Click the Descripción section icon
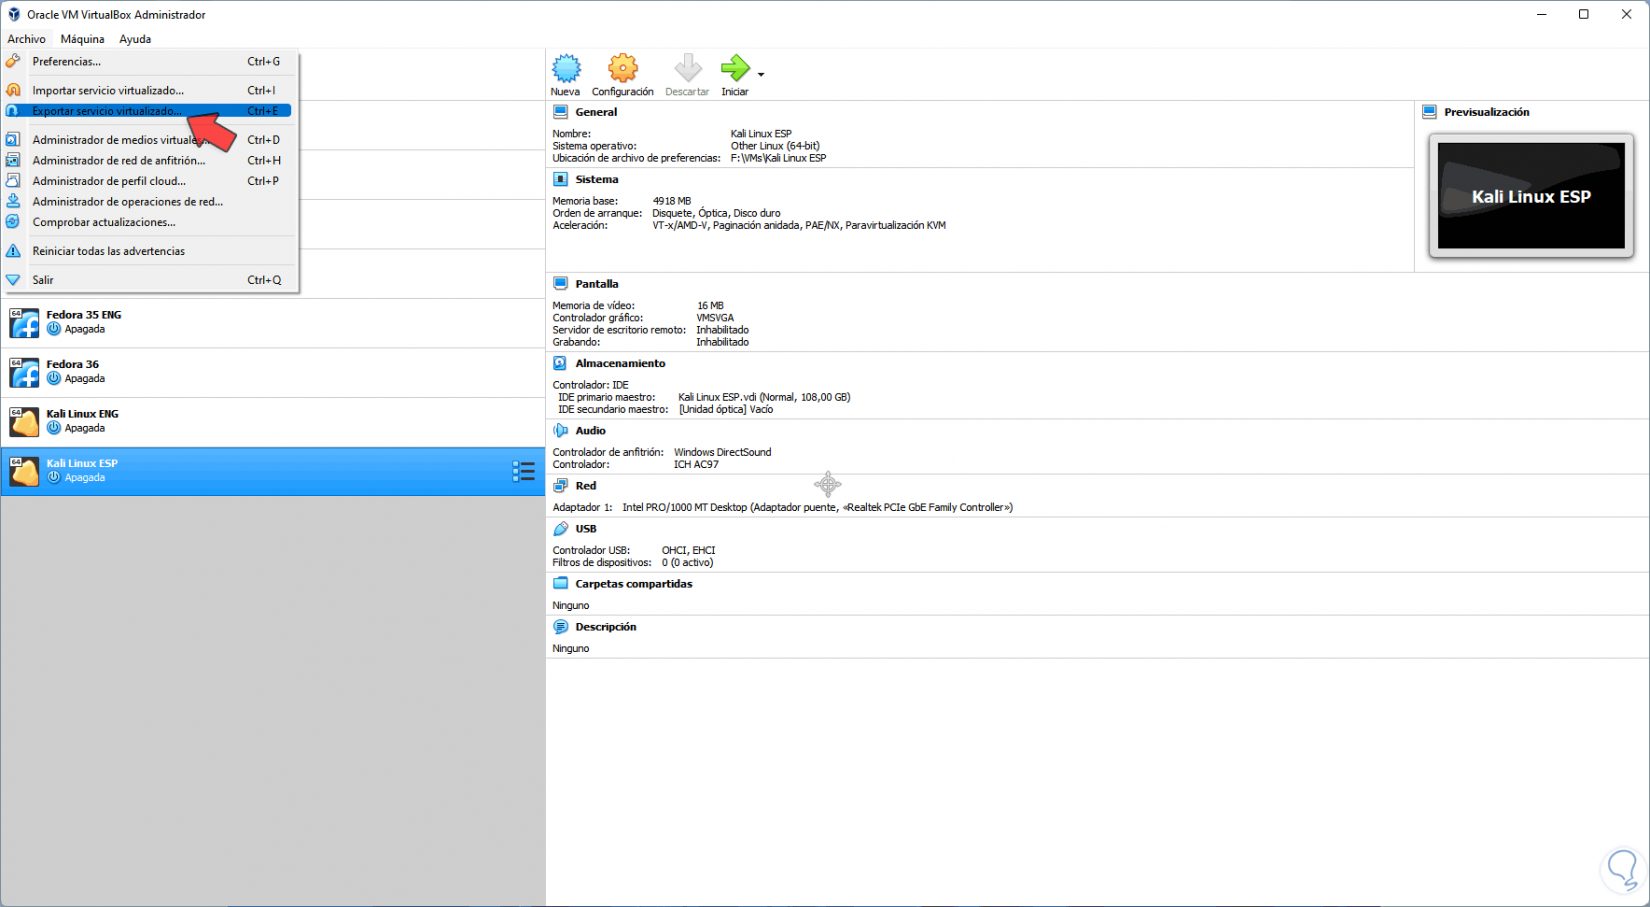 pos(561,627)
